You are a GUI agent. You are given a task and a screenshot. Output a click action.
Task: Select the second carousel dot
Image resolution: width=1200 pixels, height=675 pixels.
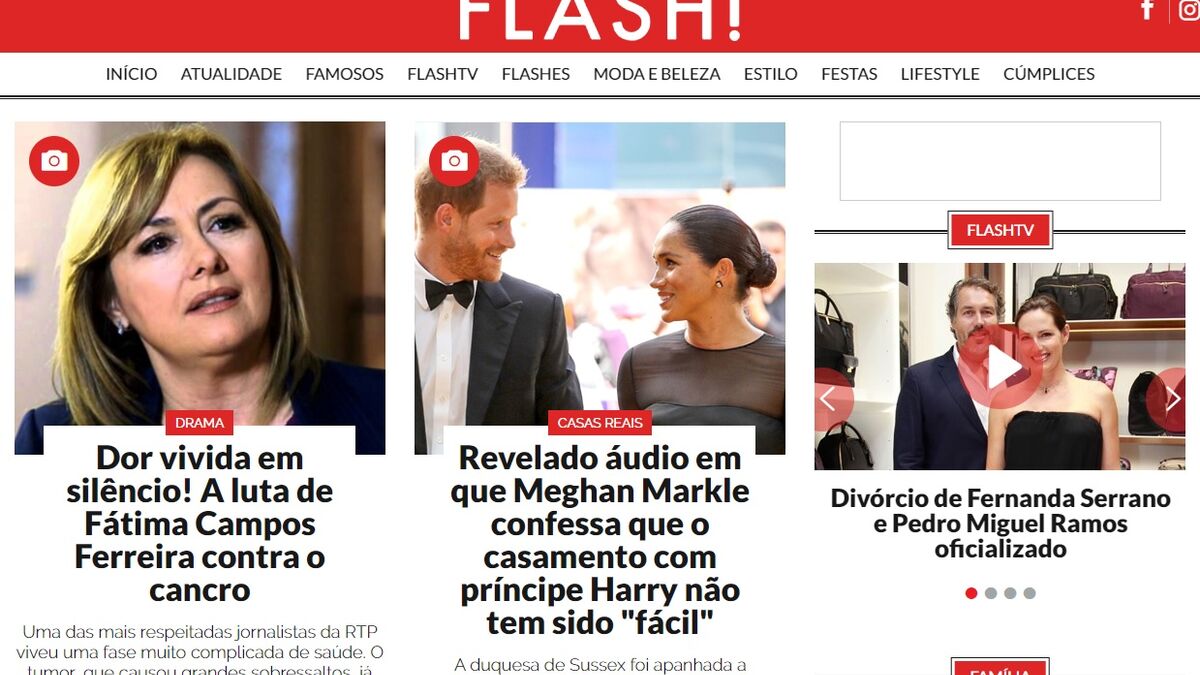point(991,593)
